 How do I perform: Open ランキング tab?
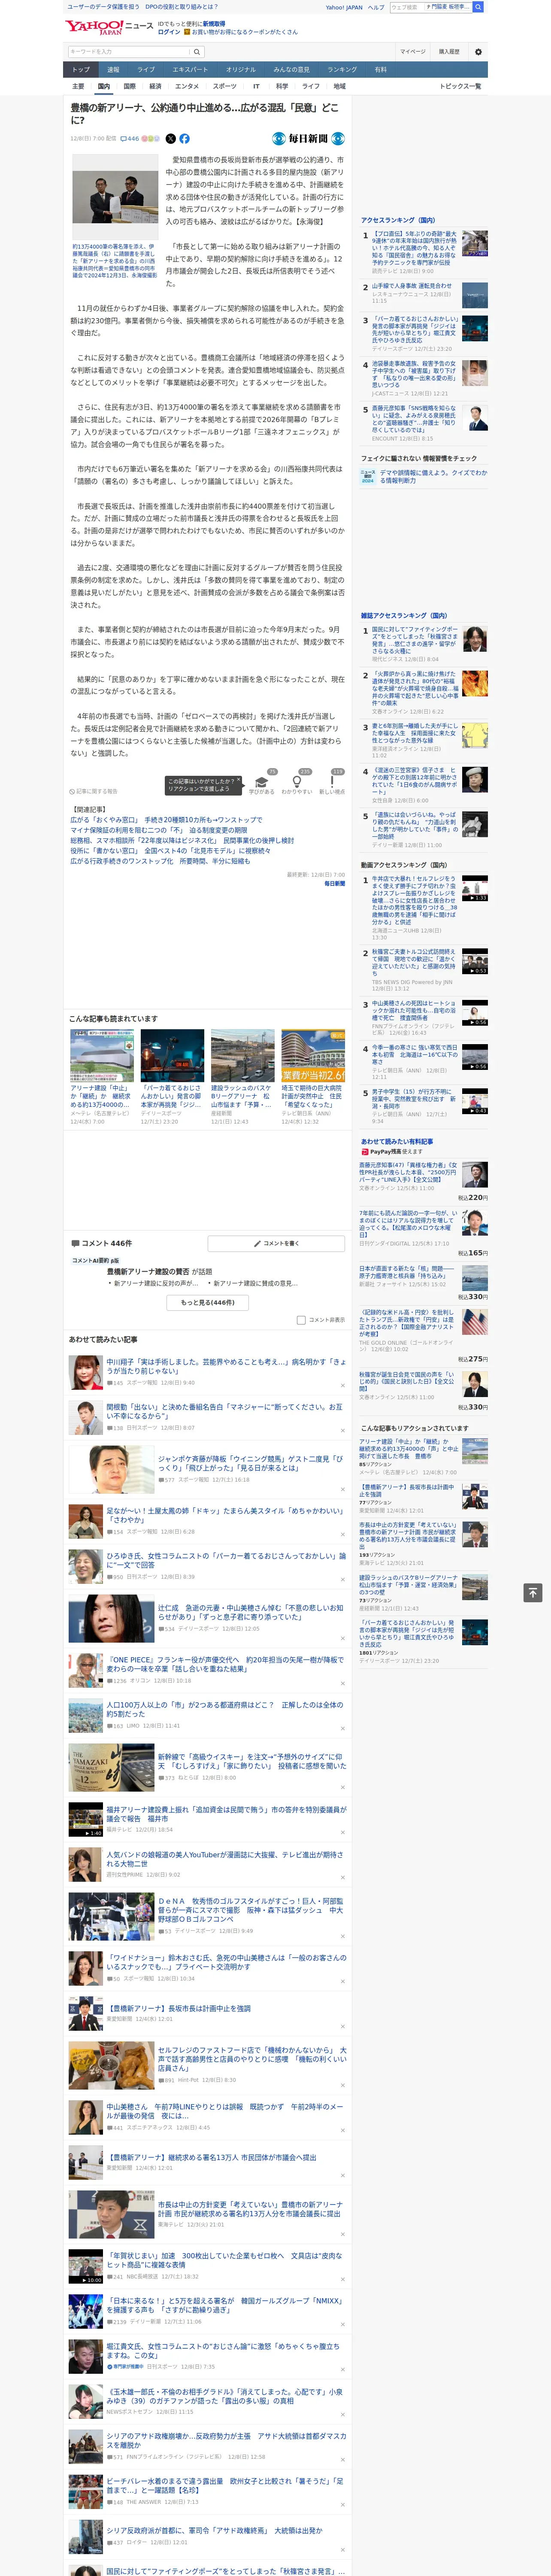pos(342,70)
